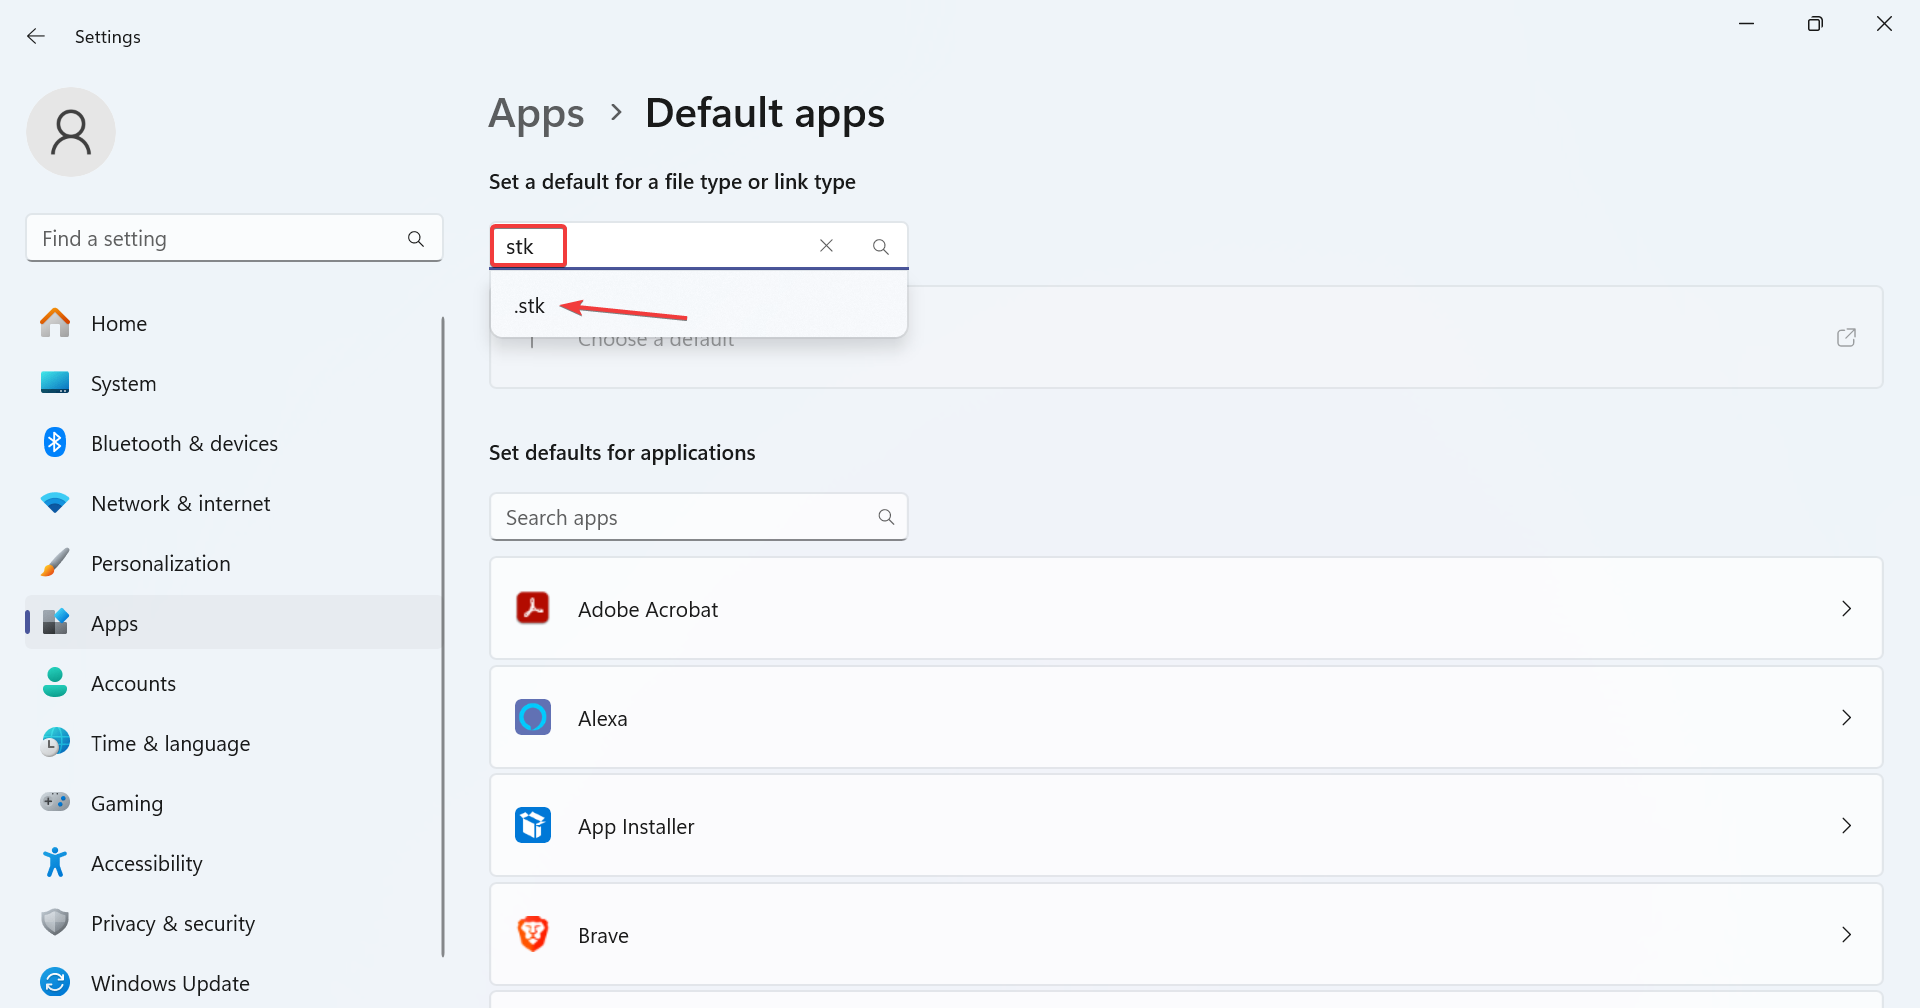1920x1008 pixels.
Task: Open Time & language via its icon
Action: [55, 742]
